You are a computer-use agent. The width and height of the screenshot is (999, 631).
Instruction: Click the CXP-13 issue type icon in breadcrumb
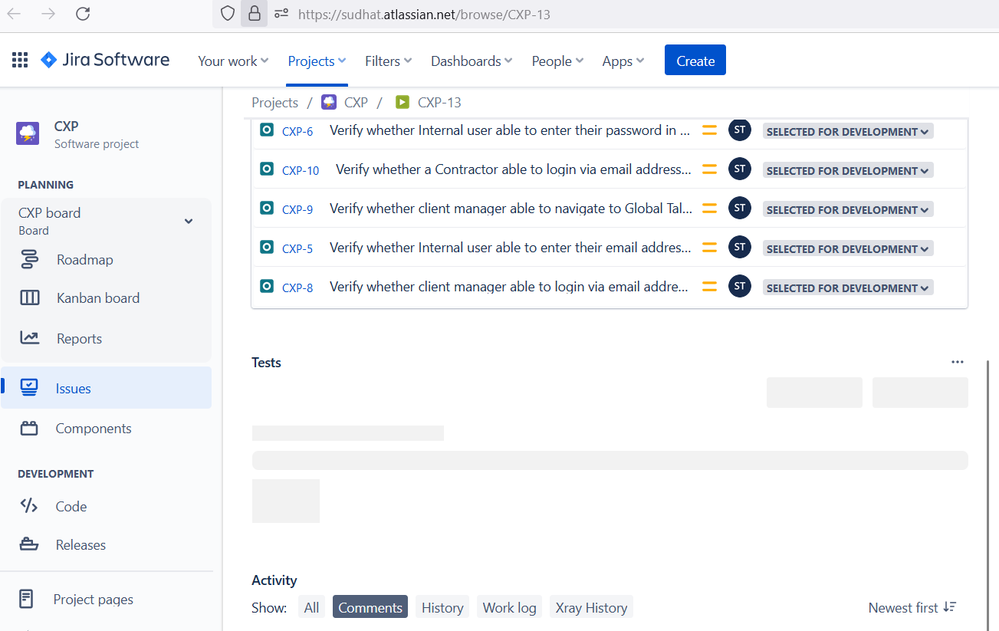pos(402,102)
